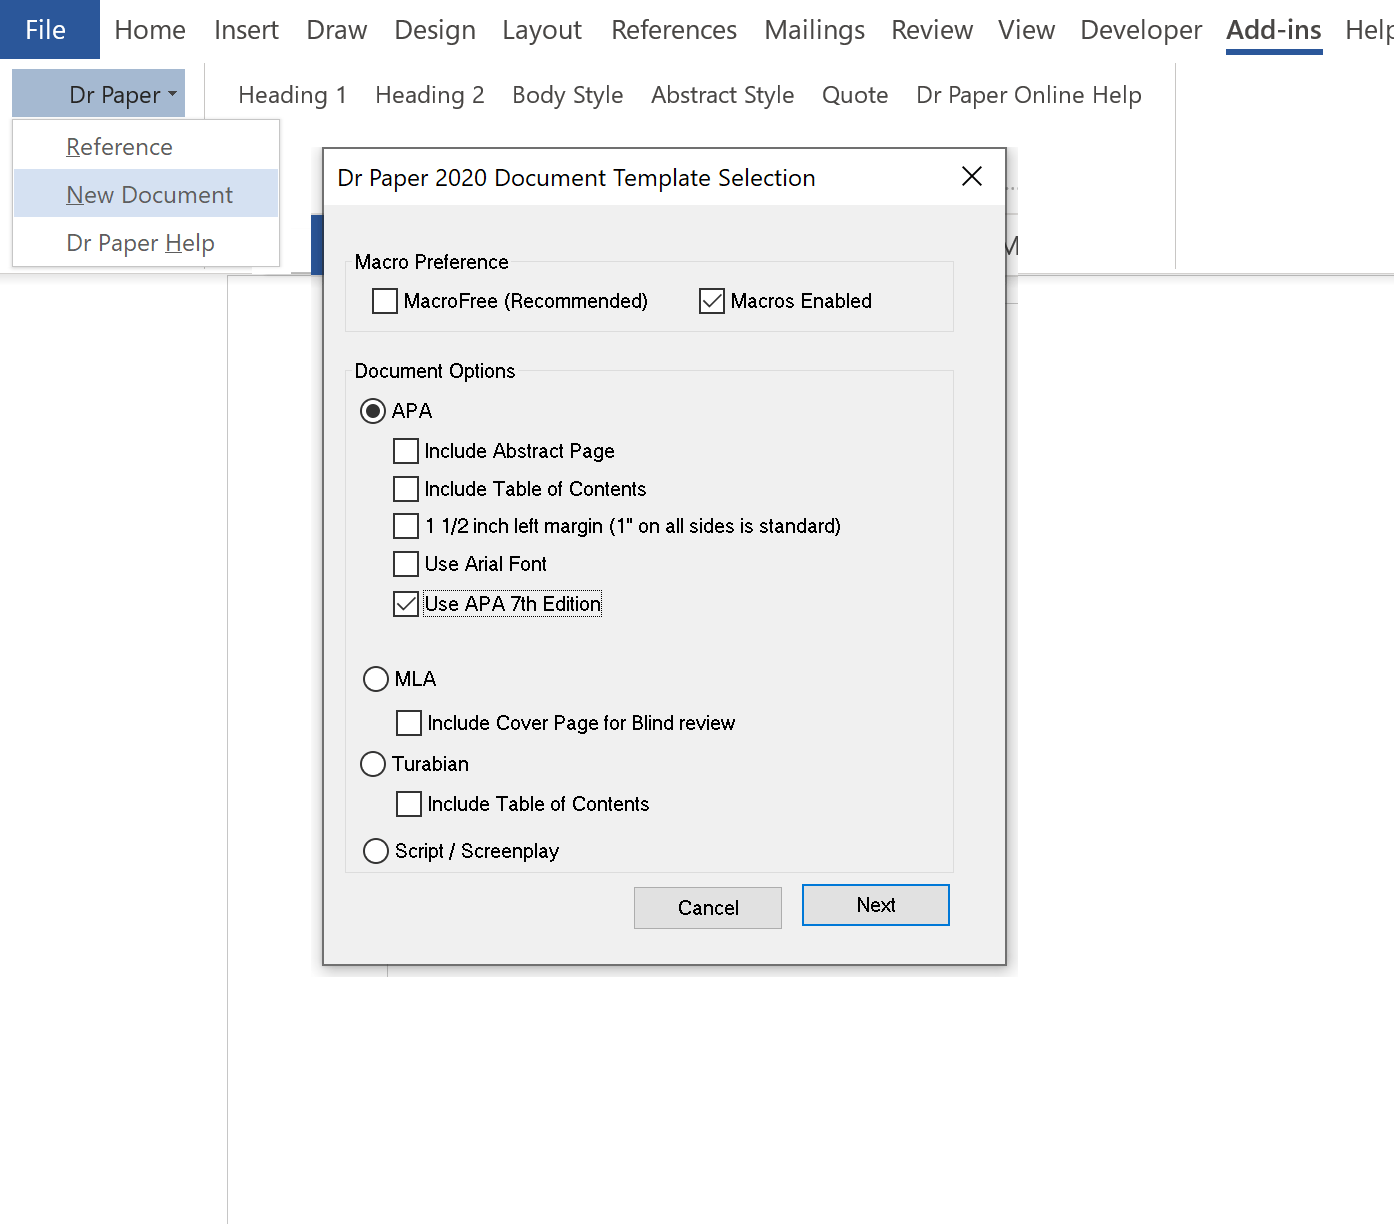Uncheck the Macros Enabled checkbox
The height and width of the screenshot is (1224, 1394).
(x=712, y=301)
